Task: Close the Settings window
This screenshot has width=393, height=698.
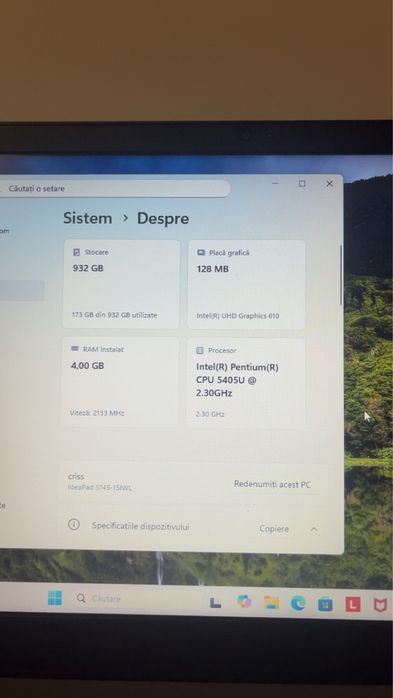Action: (x=329, y=183)
